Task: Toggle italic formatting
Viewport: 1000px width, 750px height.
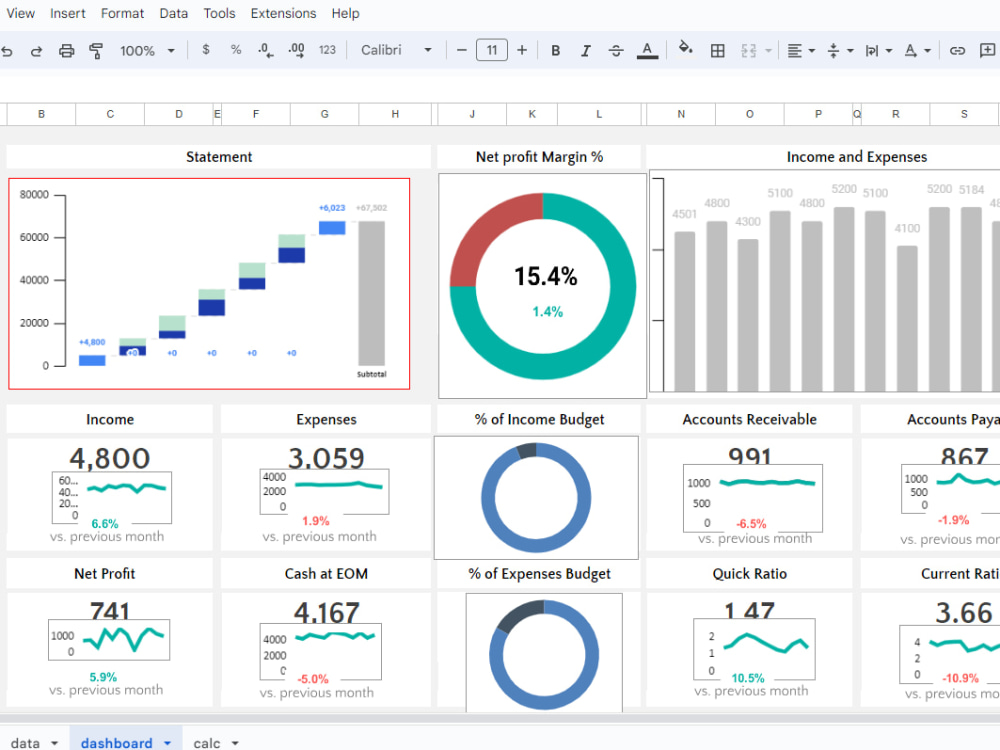Action: [x=585, y=50]
